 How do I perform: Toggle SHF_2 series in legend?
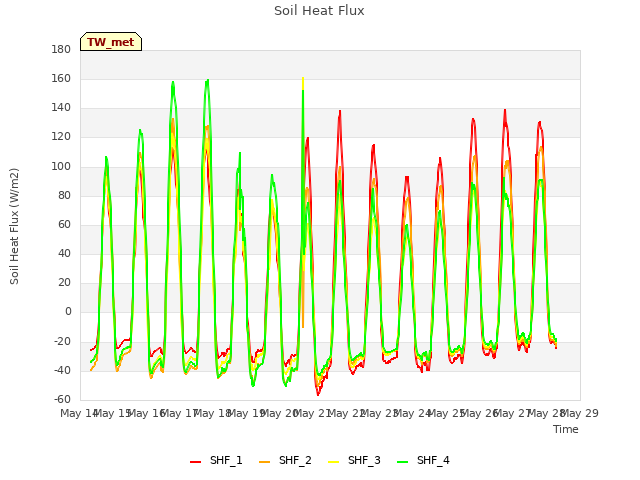coord(285,460)
